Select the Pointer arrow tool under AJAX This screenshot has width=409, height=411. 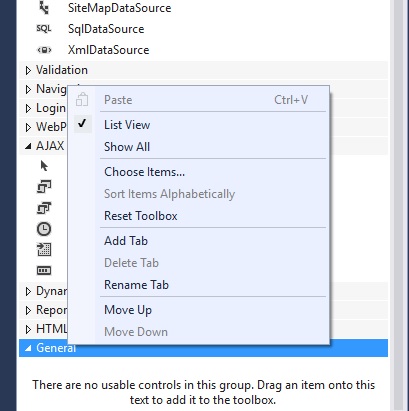point(44,166)
